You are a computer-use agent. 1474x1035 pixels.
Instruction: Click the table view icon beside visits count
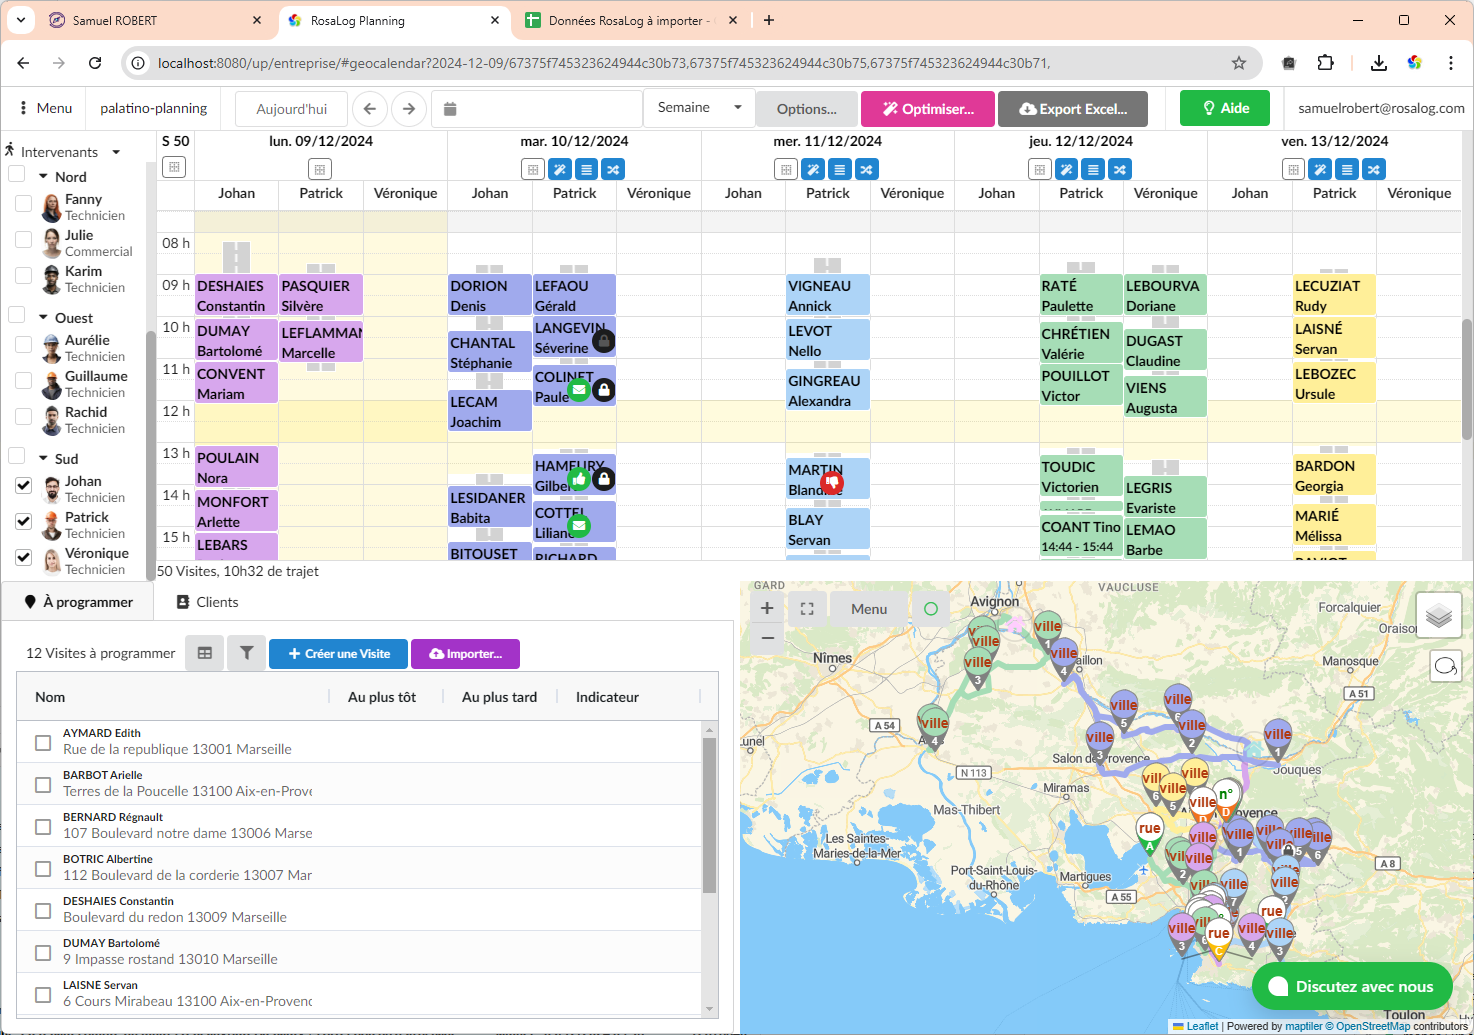(x=205, y=653)
